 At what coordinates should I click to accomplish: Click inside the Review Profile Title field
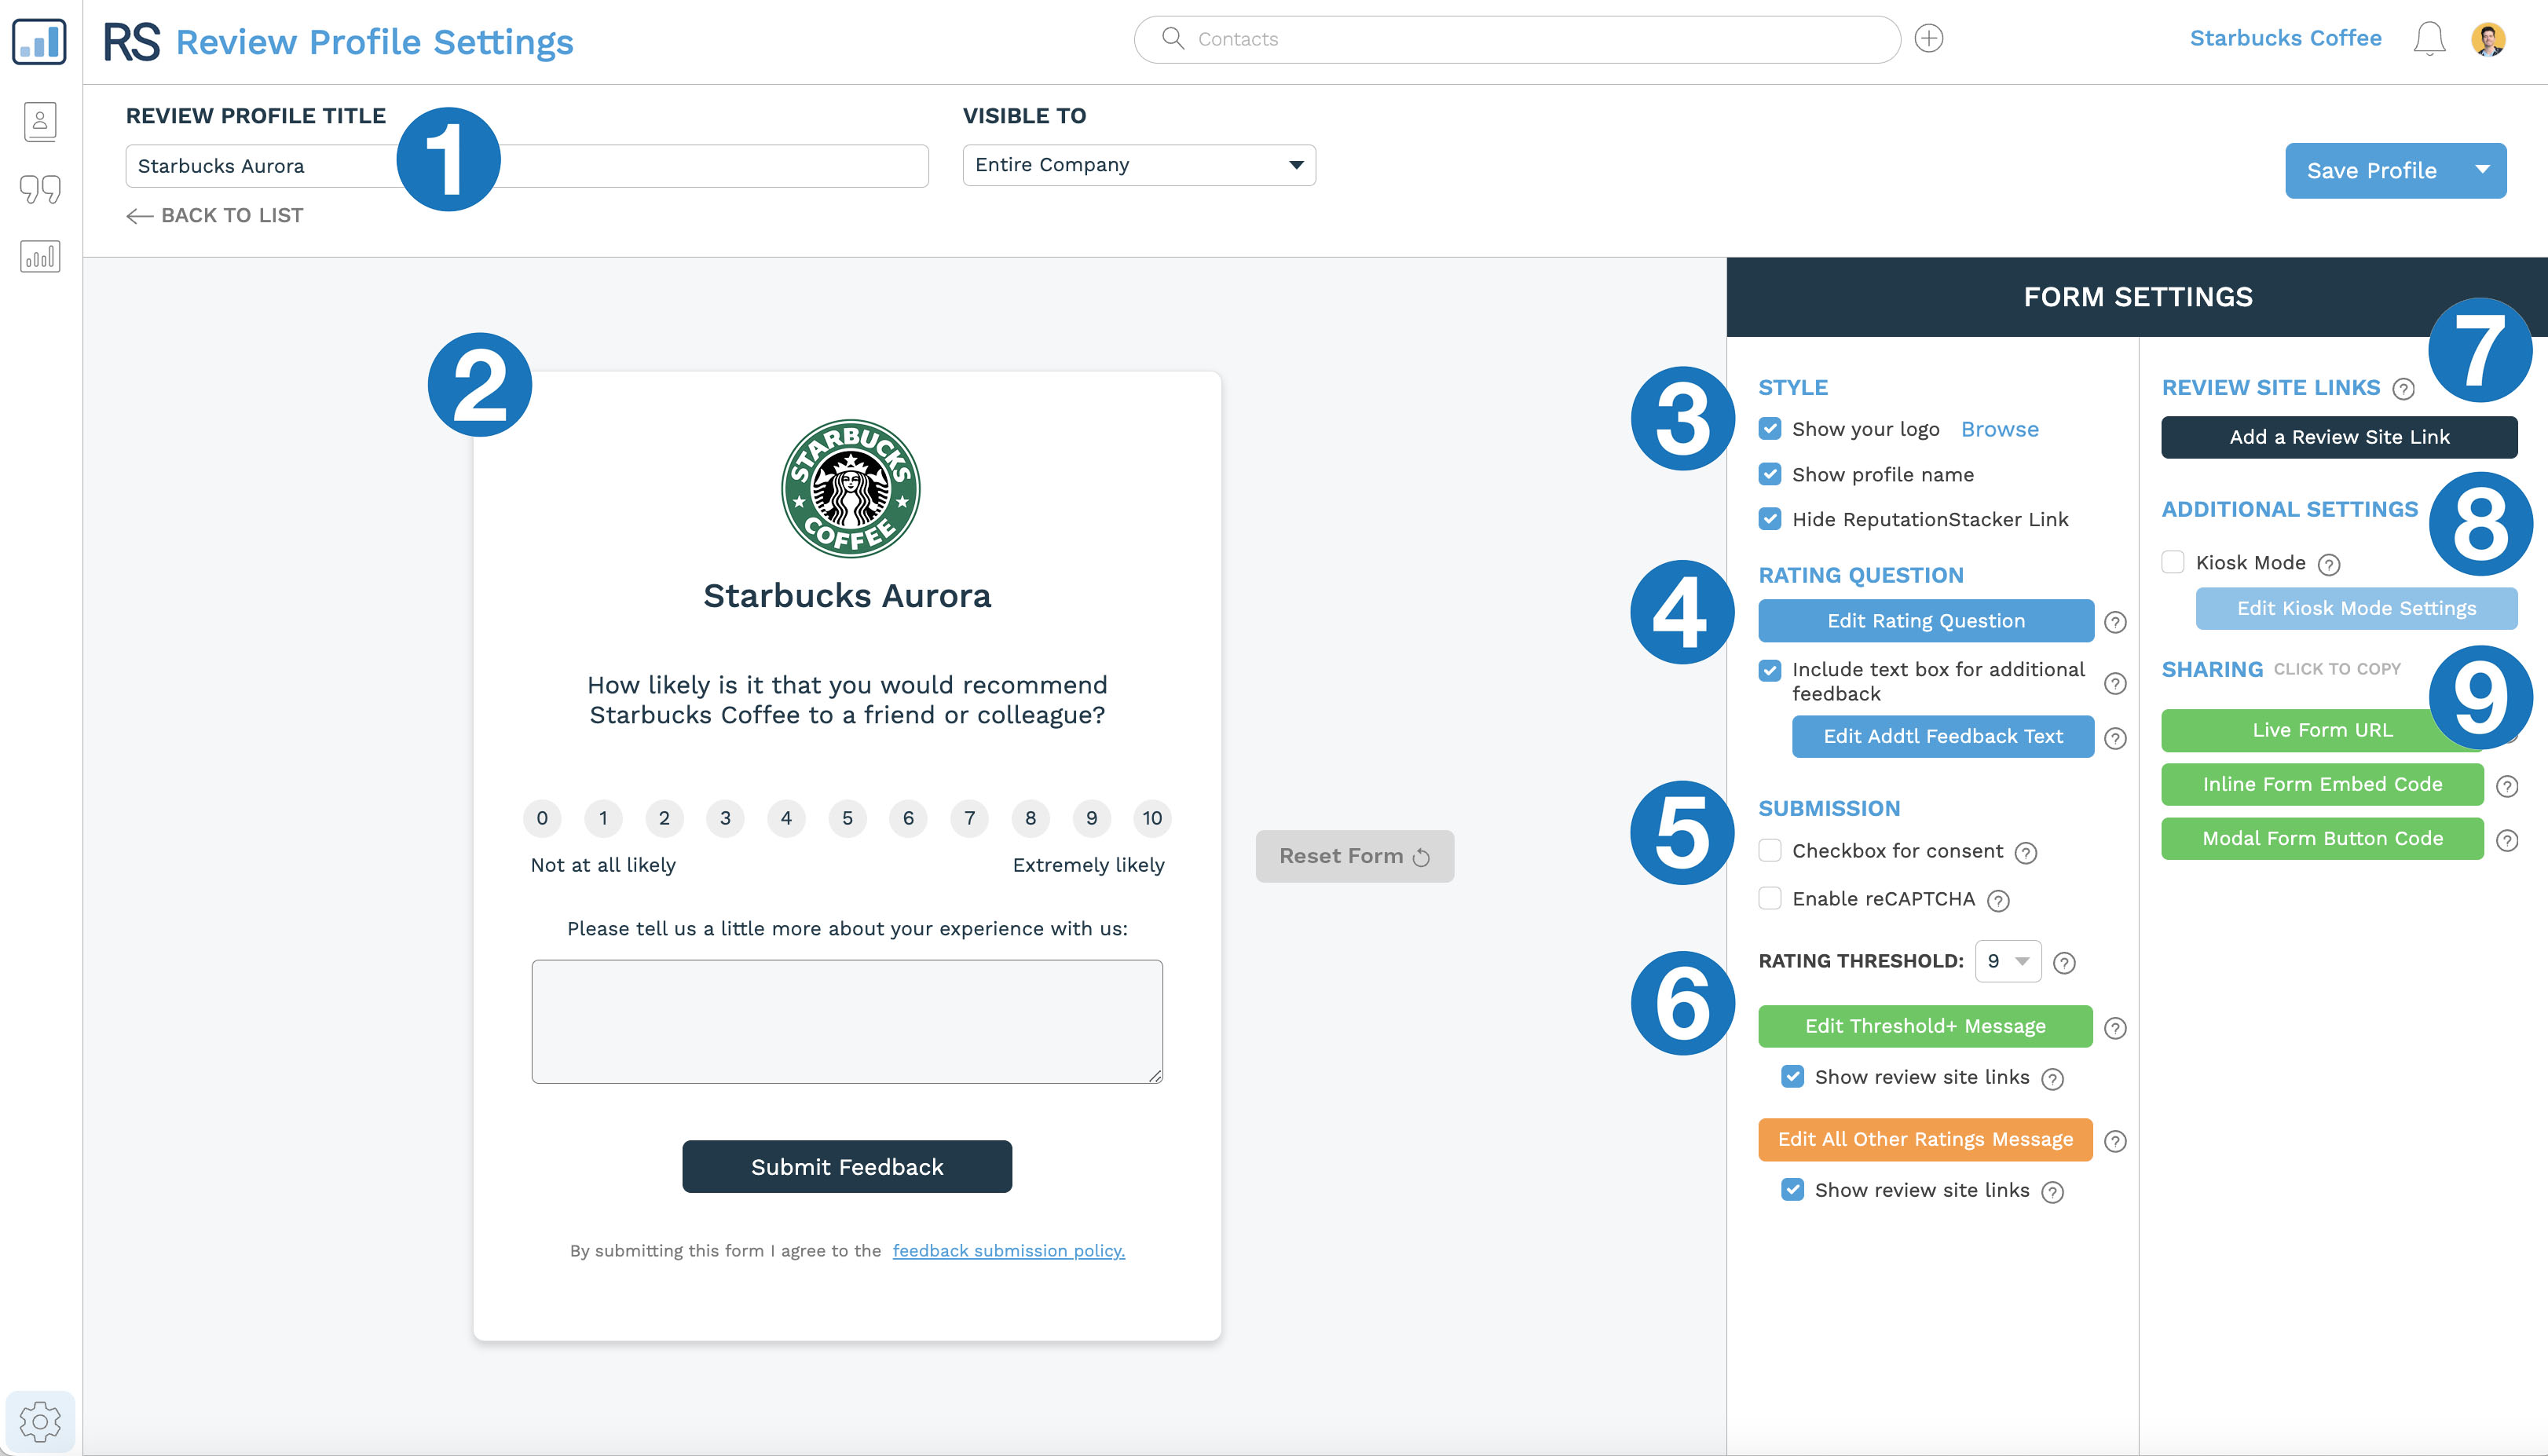(300, 165)
